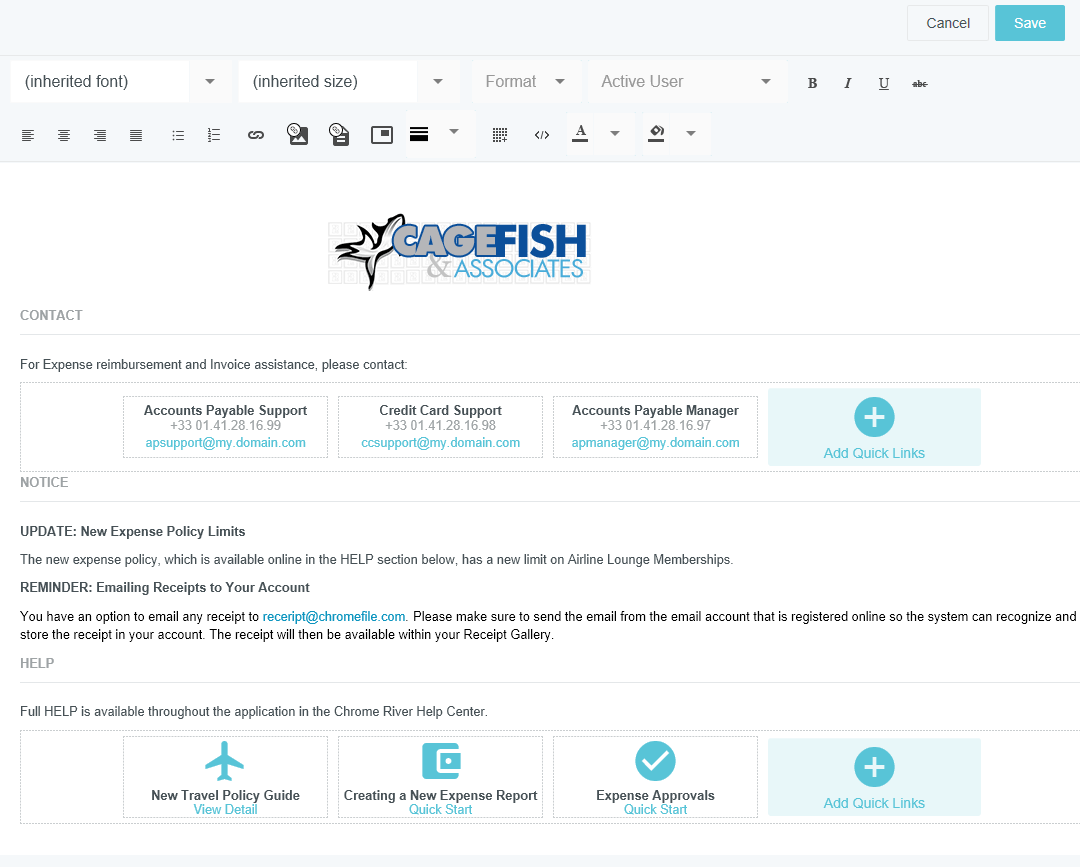Toggle italic formatting
Image resolution: width=1080 pixels, height=867 pixels.
(848, 83)
